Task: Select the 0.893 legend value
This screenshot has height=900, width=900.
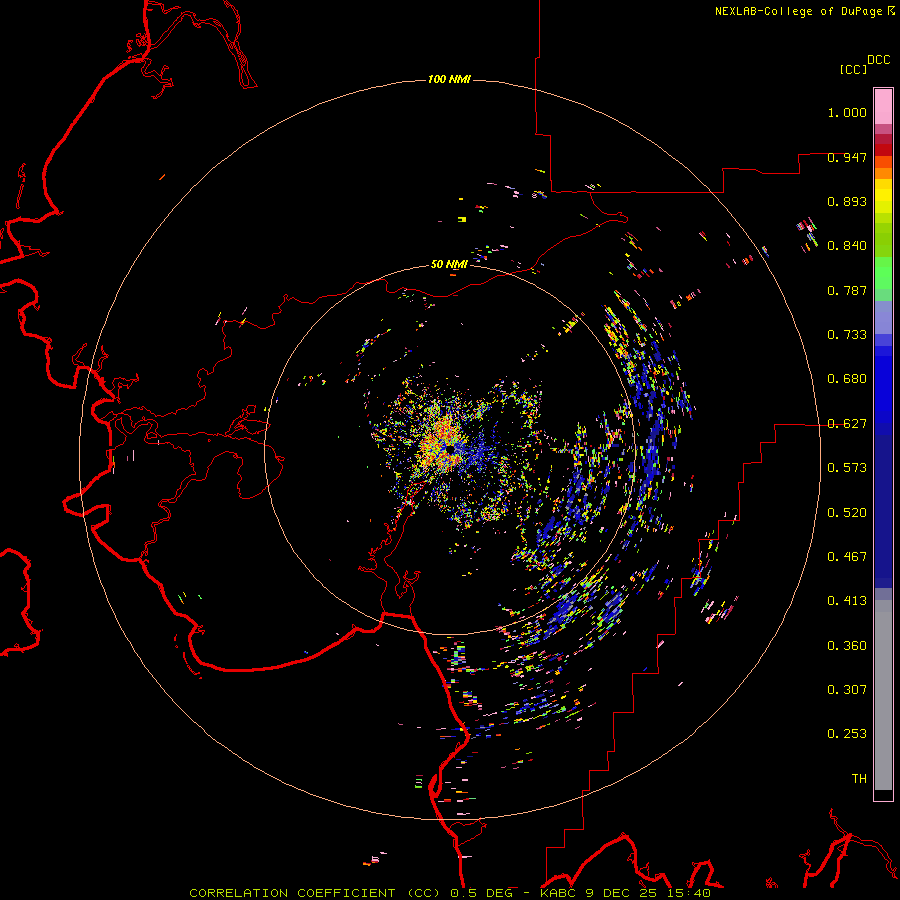Action: pos(847,201)
